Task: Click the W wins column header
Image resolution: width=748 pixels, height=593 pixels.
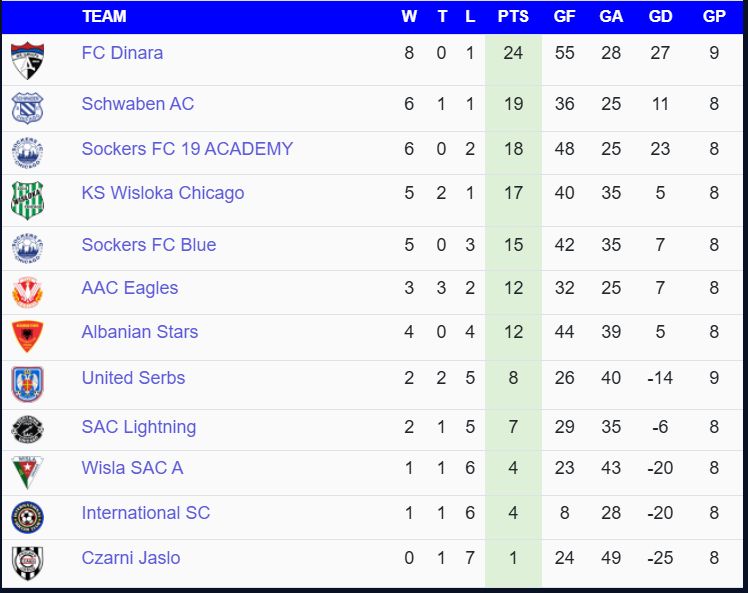Action: pyautogui.click(x=409, y=16)
